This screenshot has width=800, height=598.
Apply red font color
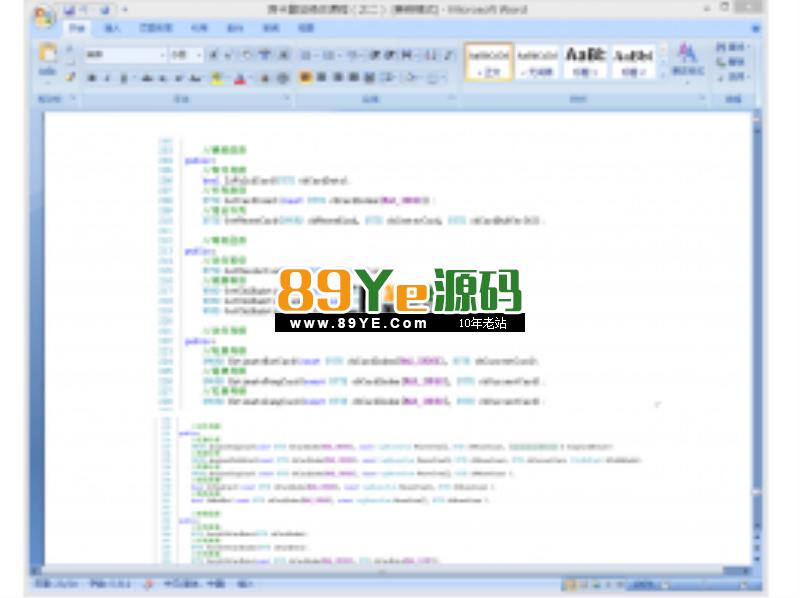pyautogui.click(x=241, y=78)
